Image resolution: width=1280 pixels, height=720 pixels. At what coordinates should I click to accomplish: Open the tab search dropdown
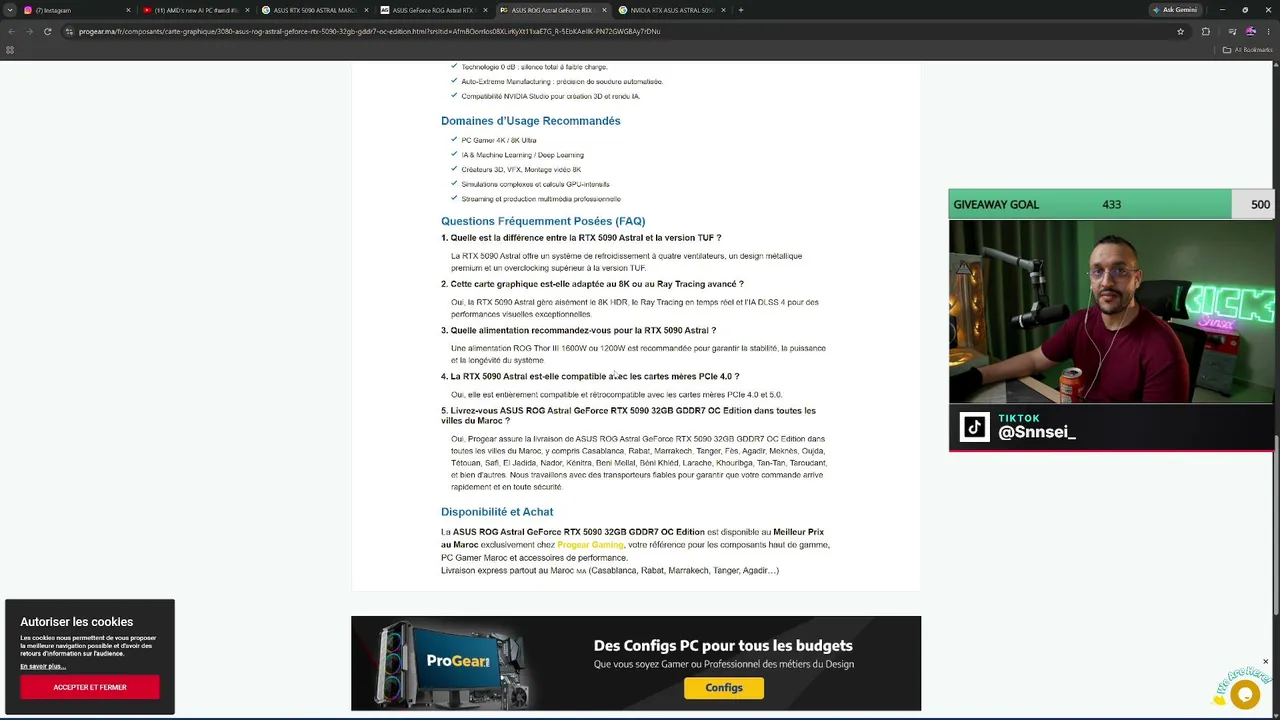coord(9,10)
